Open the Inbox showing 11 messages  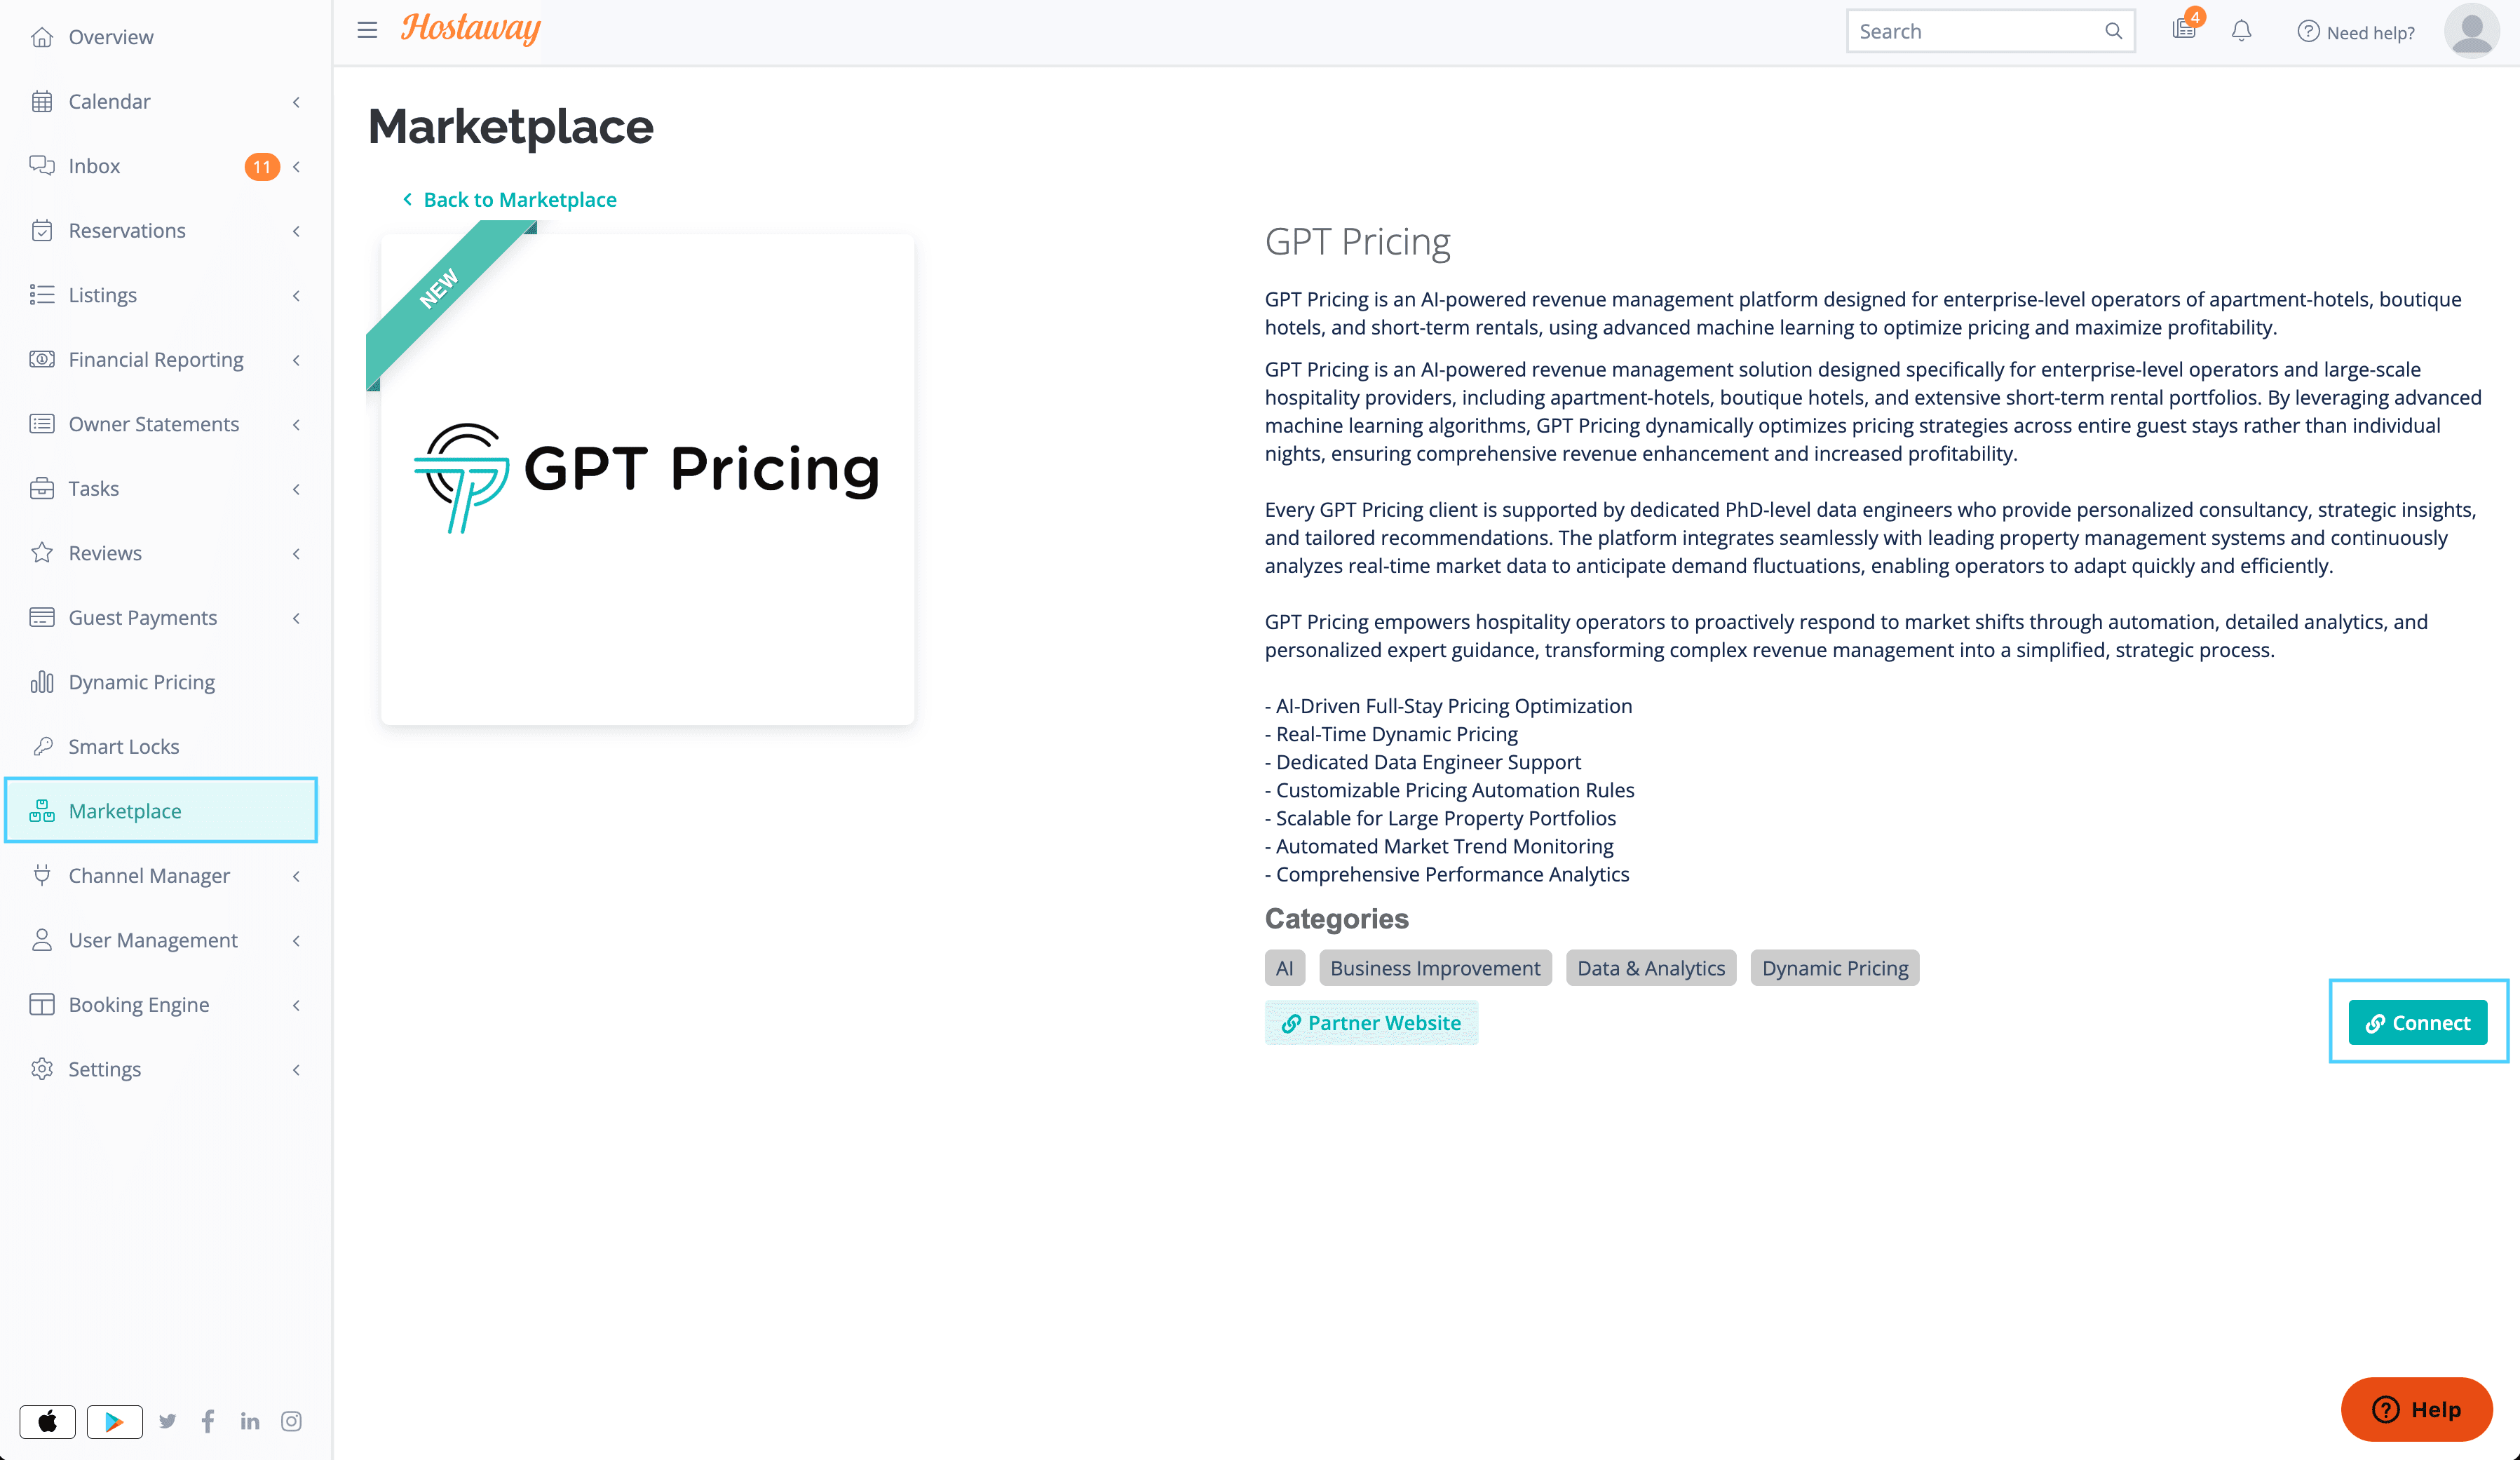(95, 165)
